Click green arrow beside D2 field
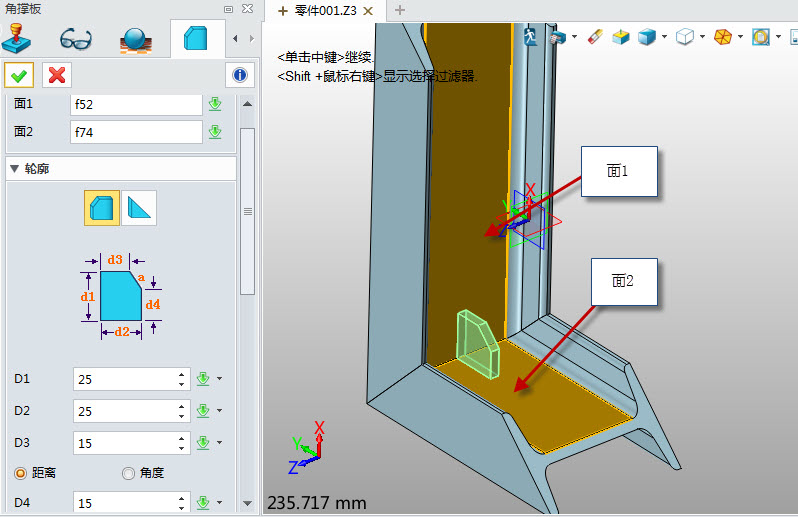The width and height of the screenshot is (798, 517). [x=203, y=411]
